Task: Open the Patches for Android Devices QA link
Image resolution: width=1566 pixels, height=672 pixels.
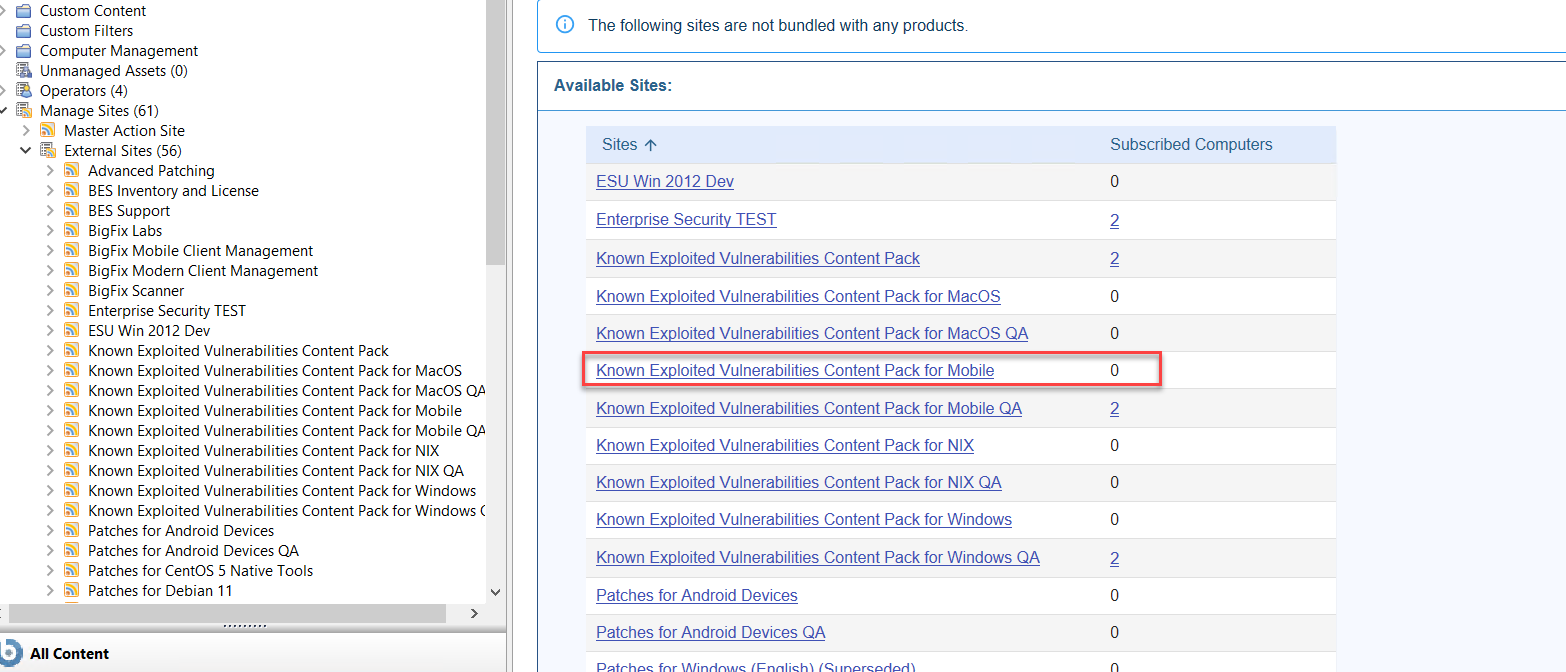Action: pos(710,632)
